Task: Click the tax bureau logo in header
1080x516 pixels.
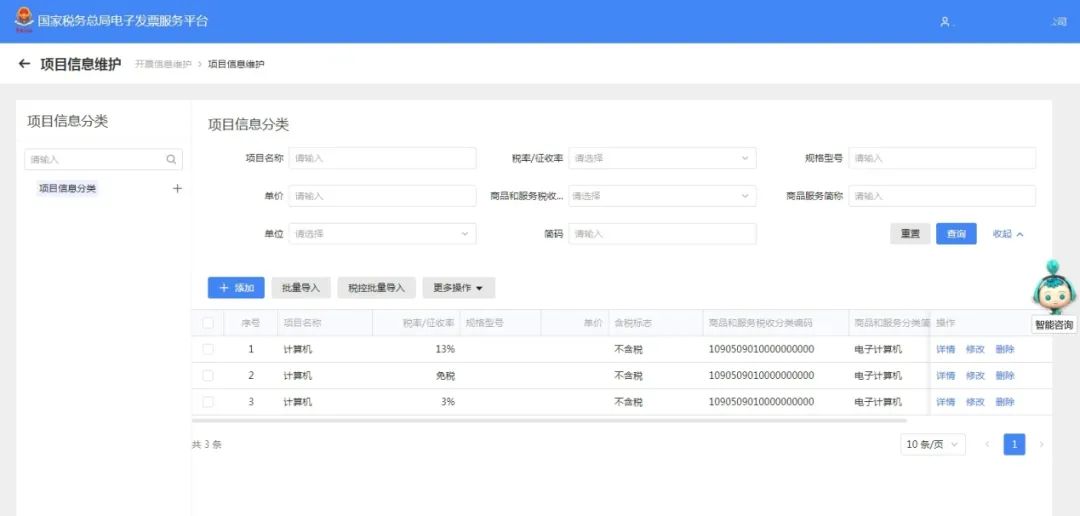Action: point(23,20)
